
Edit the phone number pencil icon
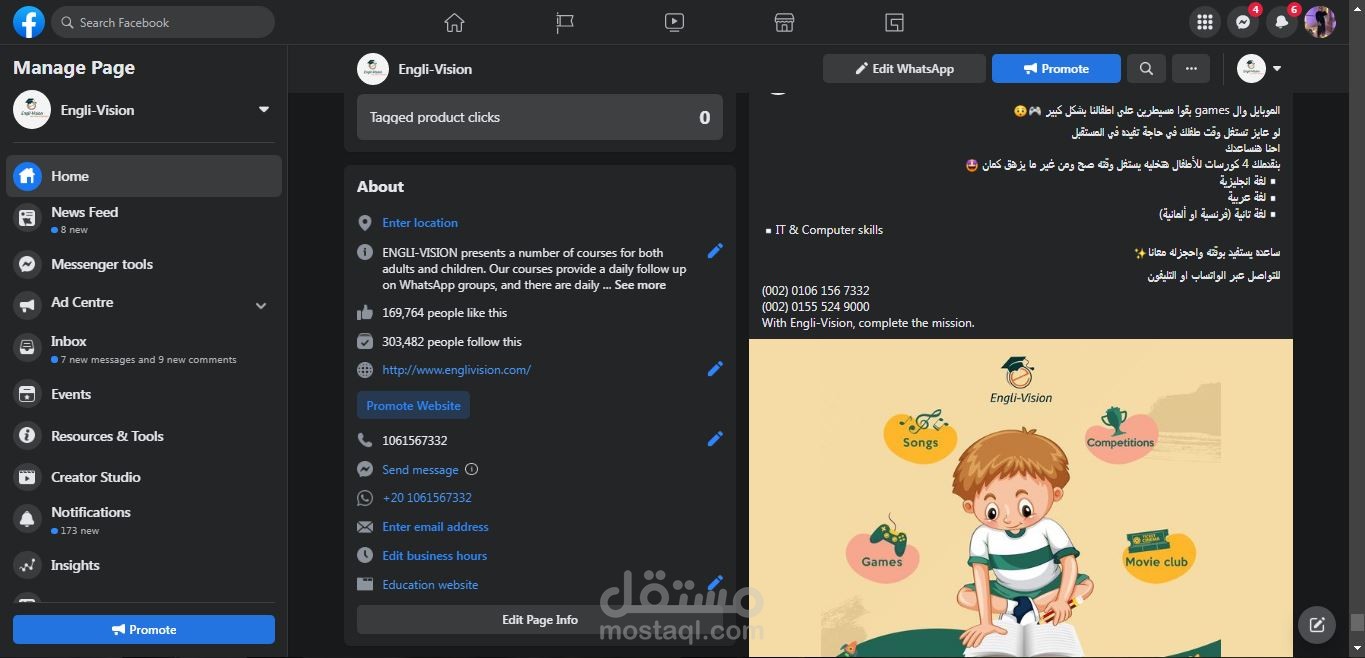click(715, 439)
